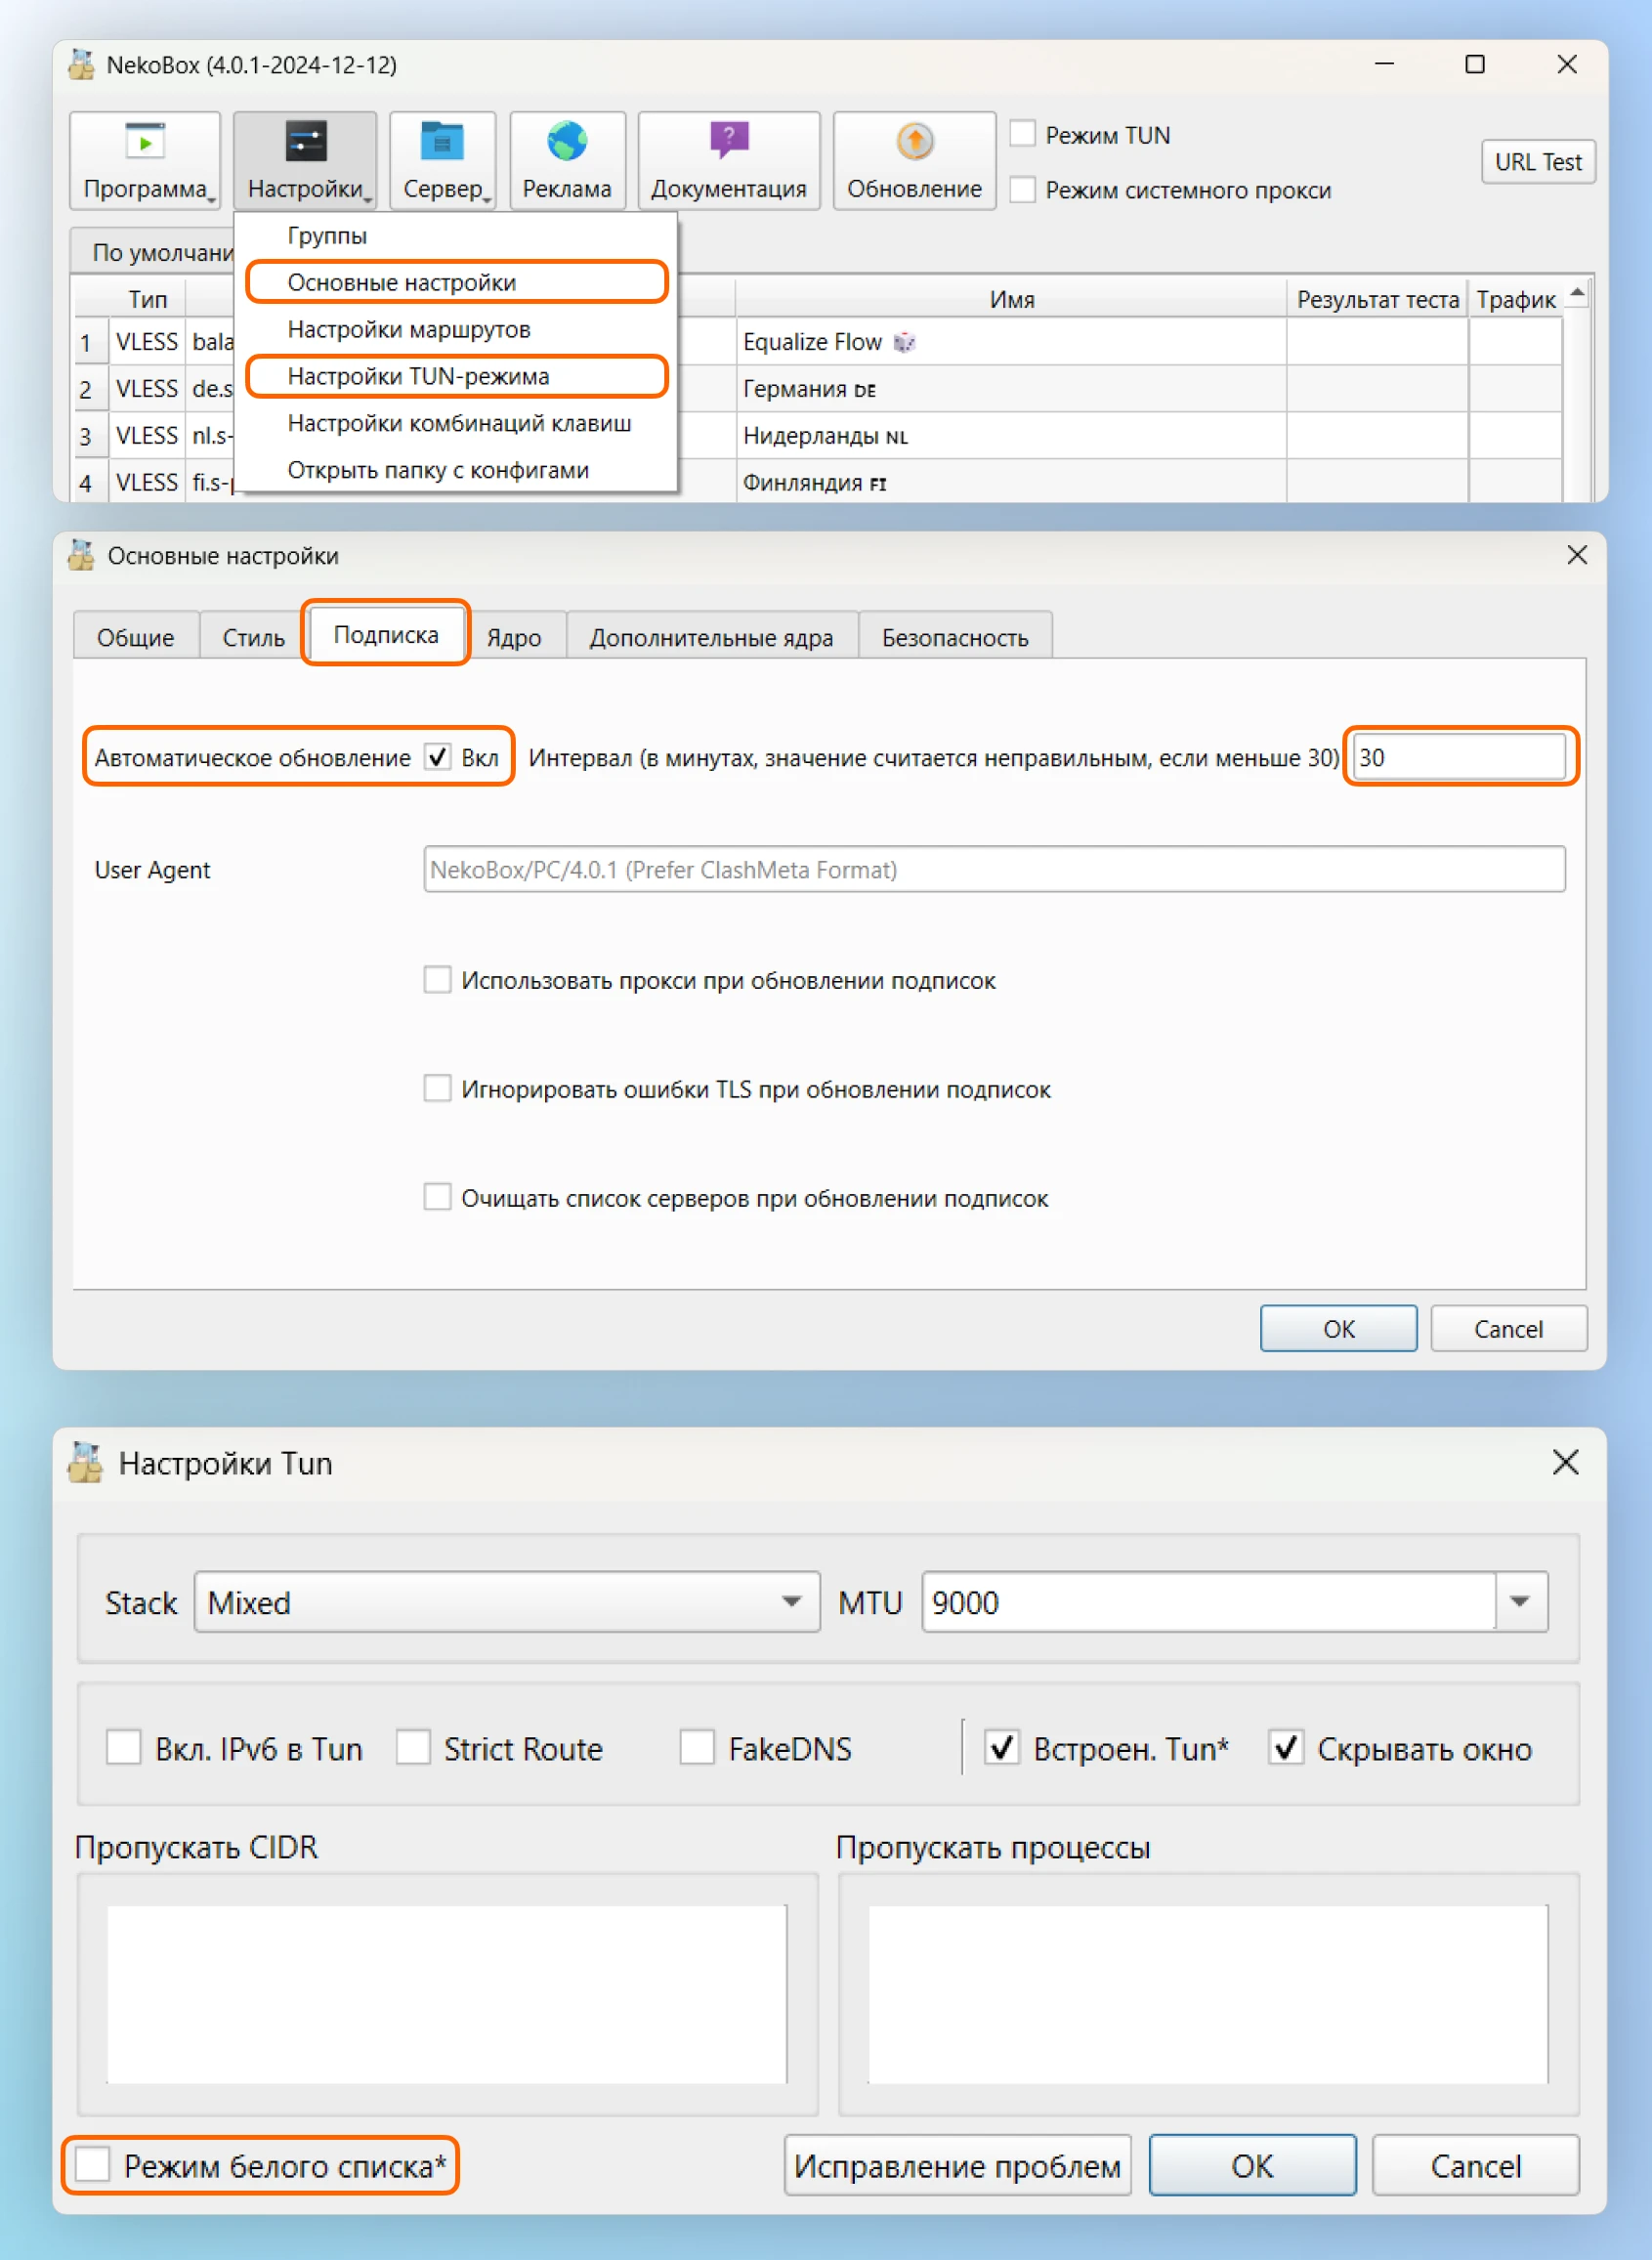Screen dimensions: 1652x2260
Task: Open the MTU dropdown arrow
Action: [1520, 1602]
